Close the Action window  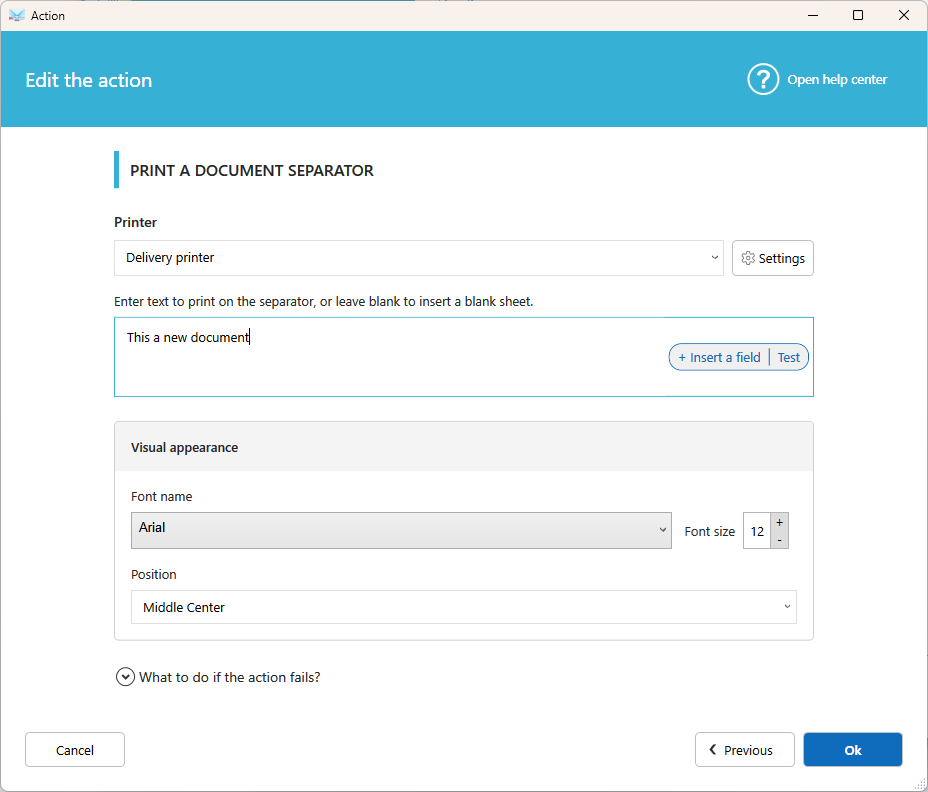(904, 15)
